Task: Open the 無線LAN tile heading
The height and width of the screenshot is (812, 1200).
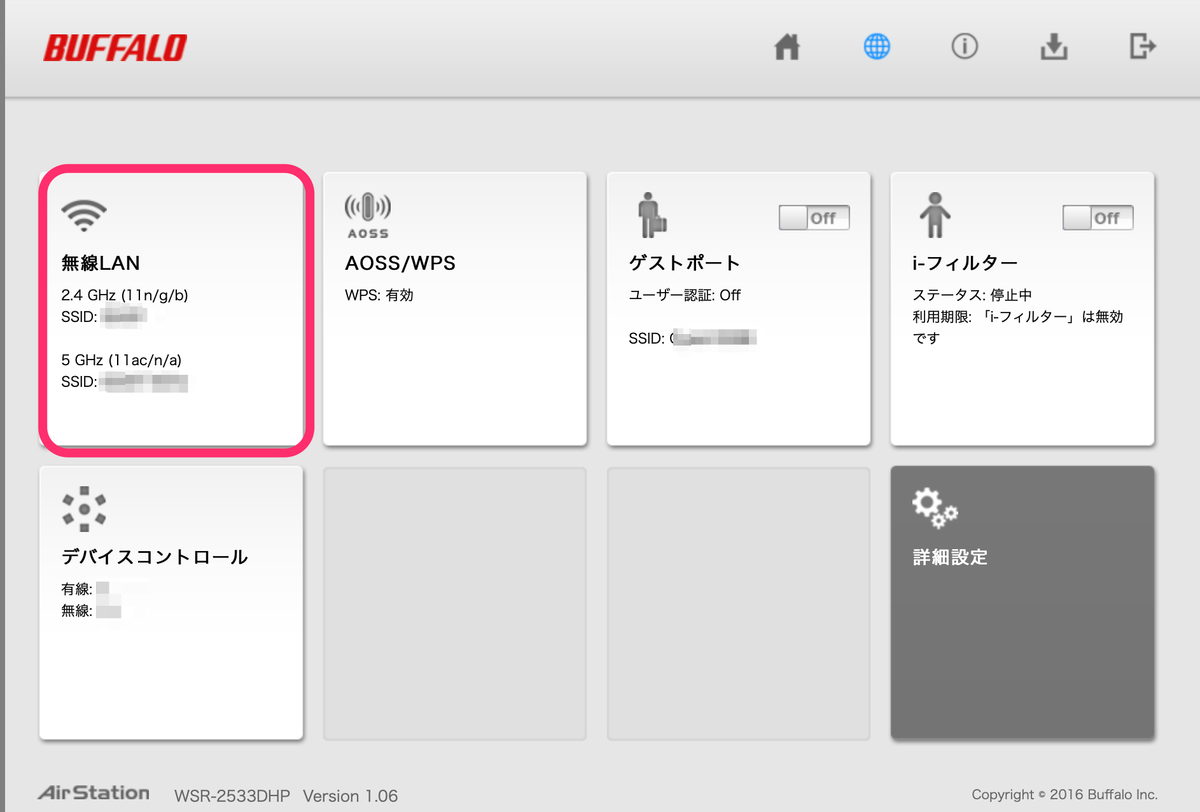Action: pos(101,264)
